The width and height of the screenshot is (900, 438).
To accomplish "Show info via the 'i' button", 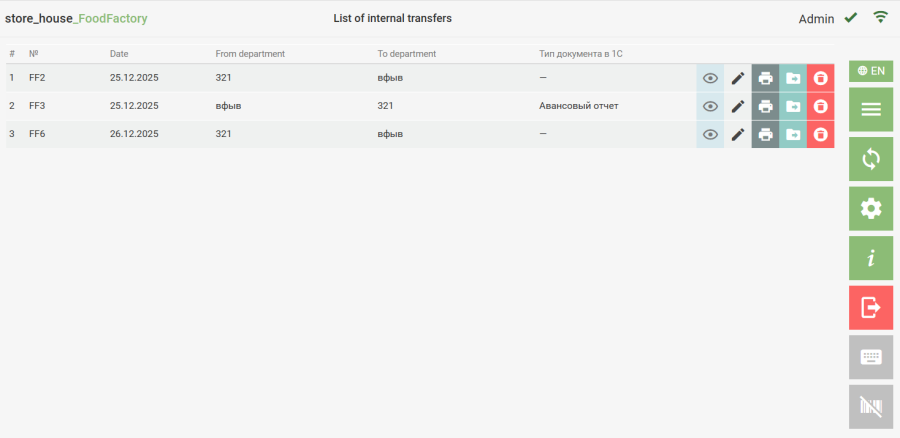I will (x=870, y=258).
